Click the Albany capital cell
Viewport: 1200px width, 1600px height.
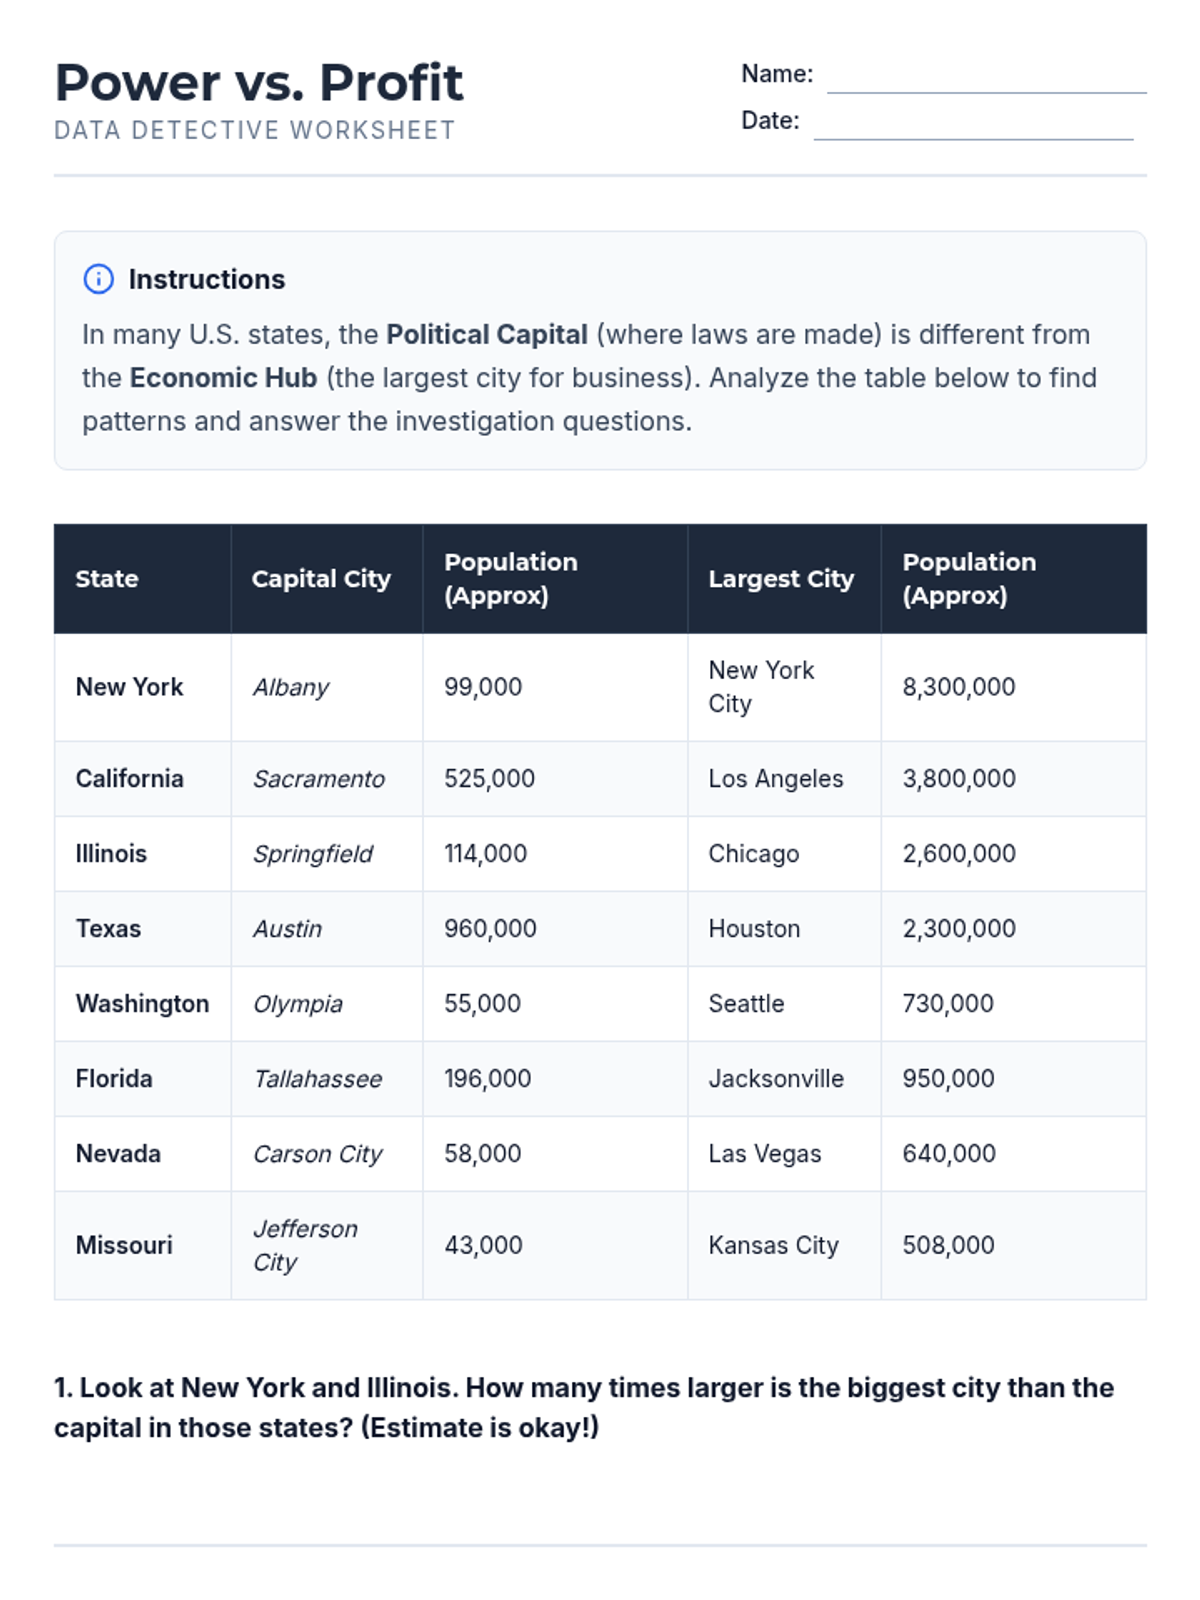(291, 687)
